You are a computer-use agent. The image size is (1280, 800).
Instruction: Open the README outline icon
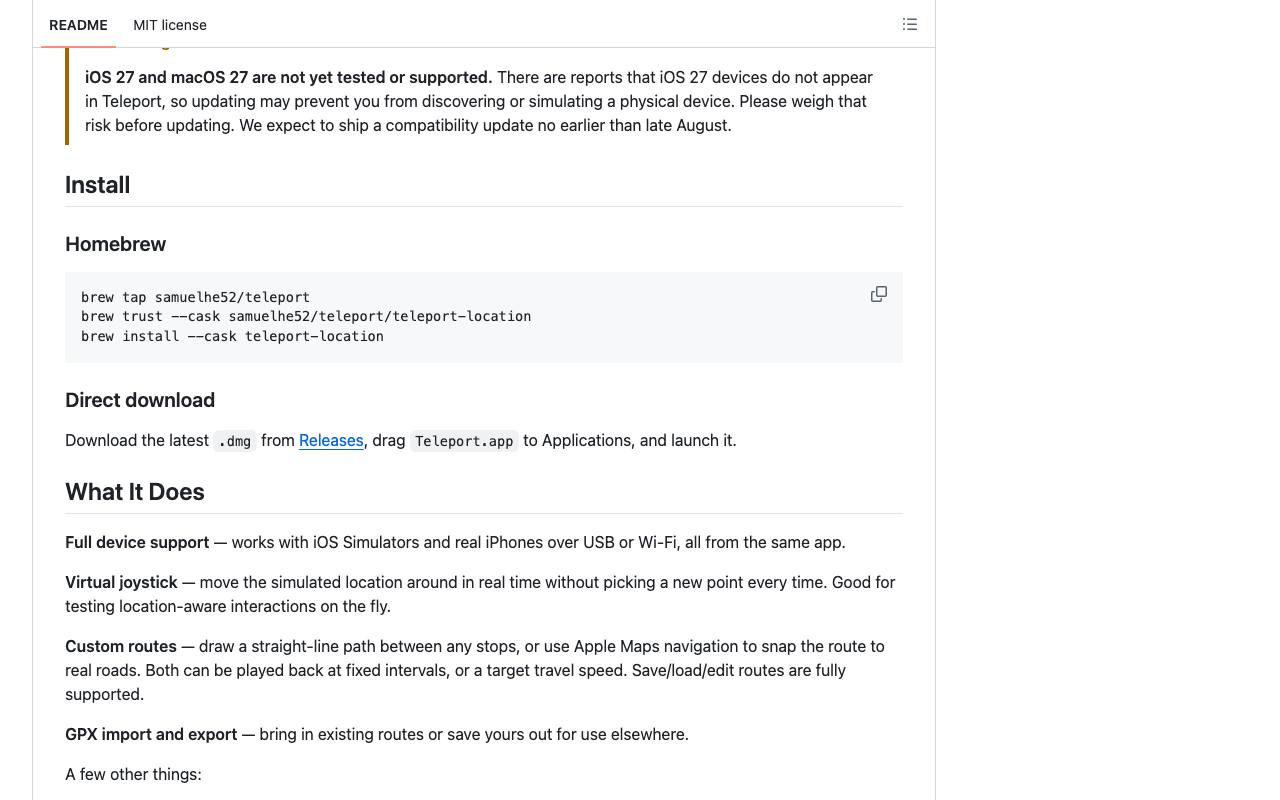point(910,24)
